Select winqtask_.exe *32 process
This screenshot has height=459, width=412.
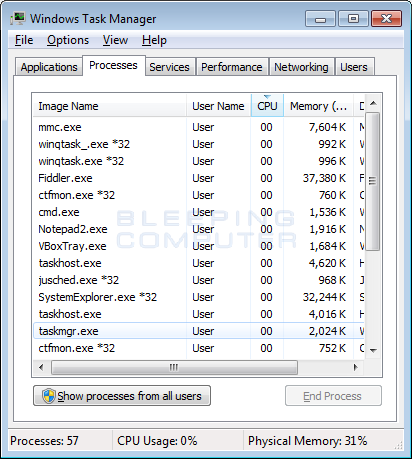[x=199, y=144]
